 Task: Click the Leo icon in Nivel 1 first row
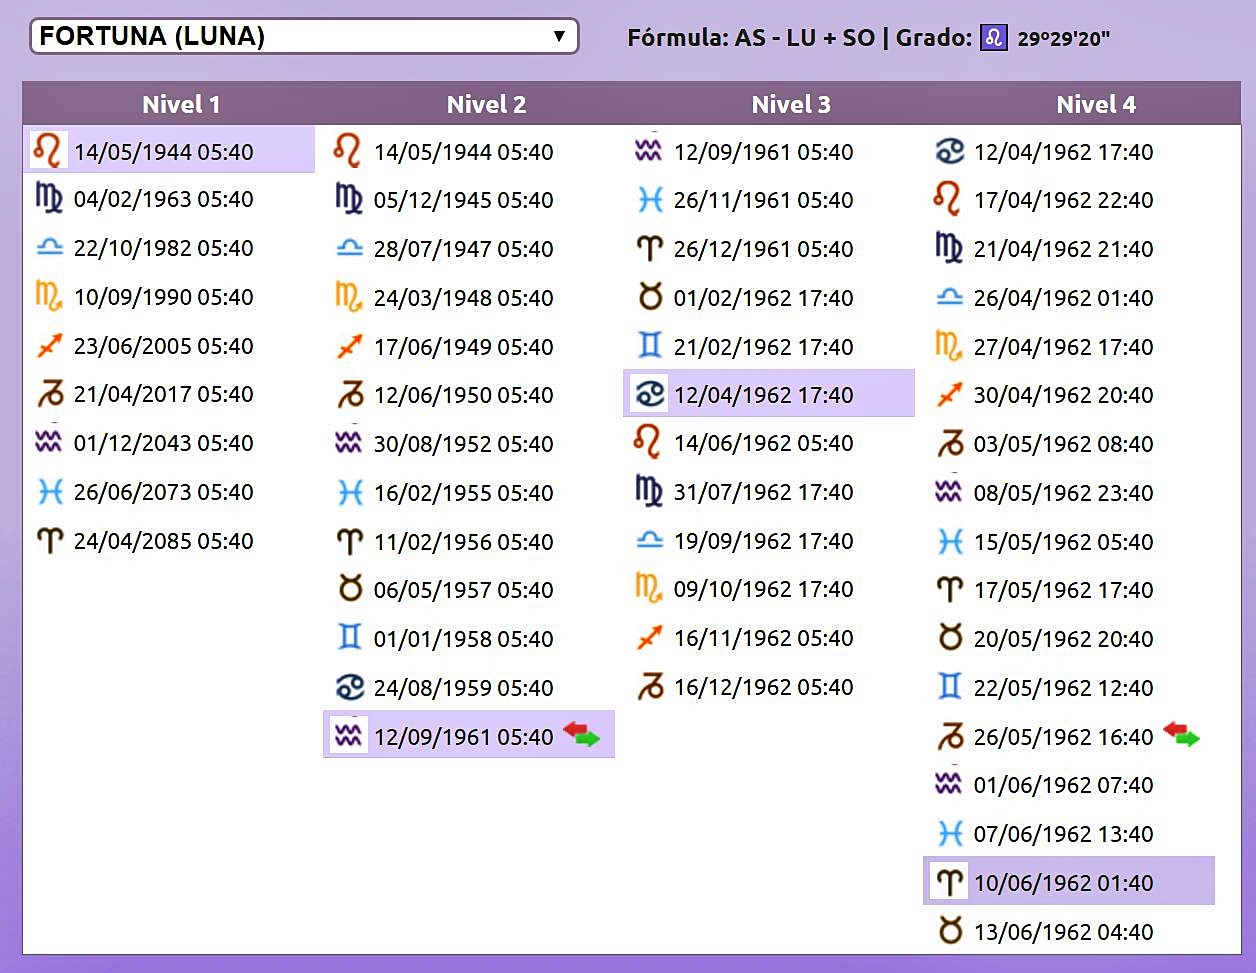click(x=47, y=150)
